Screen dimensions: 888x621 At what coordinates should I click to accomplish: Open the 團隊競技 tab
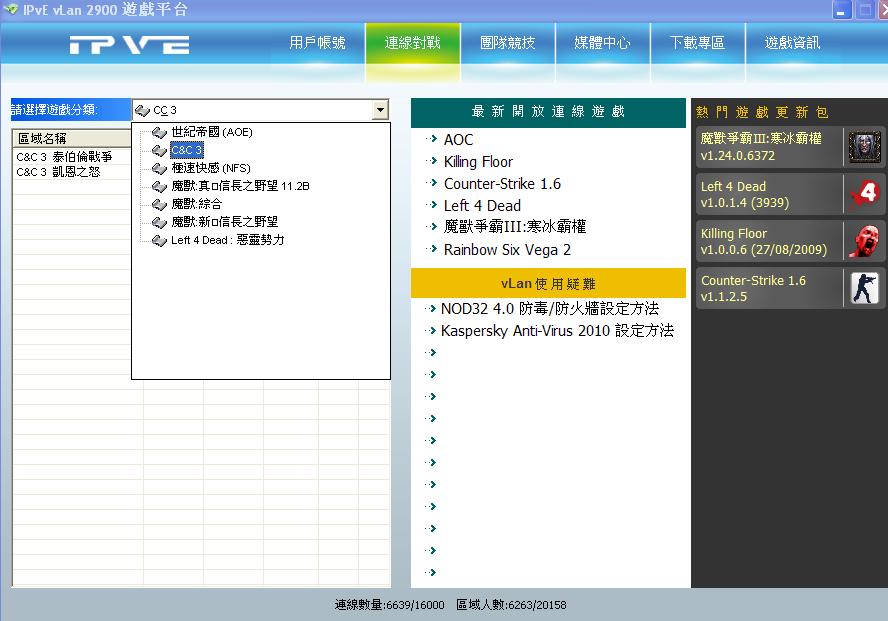click(x=507, y=44)
